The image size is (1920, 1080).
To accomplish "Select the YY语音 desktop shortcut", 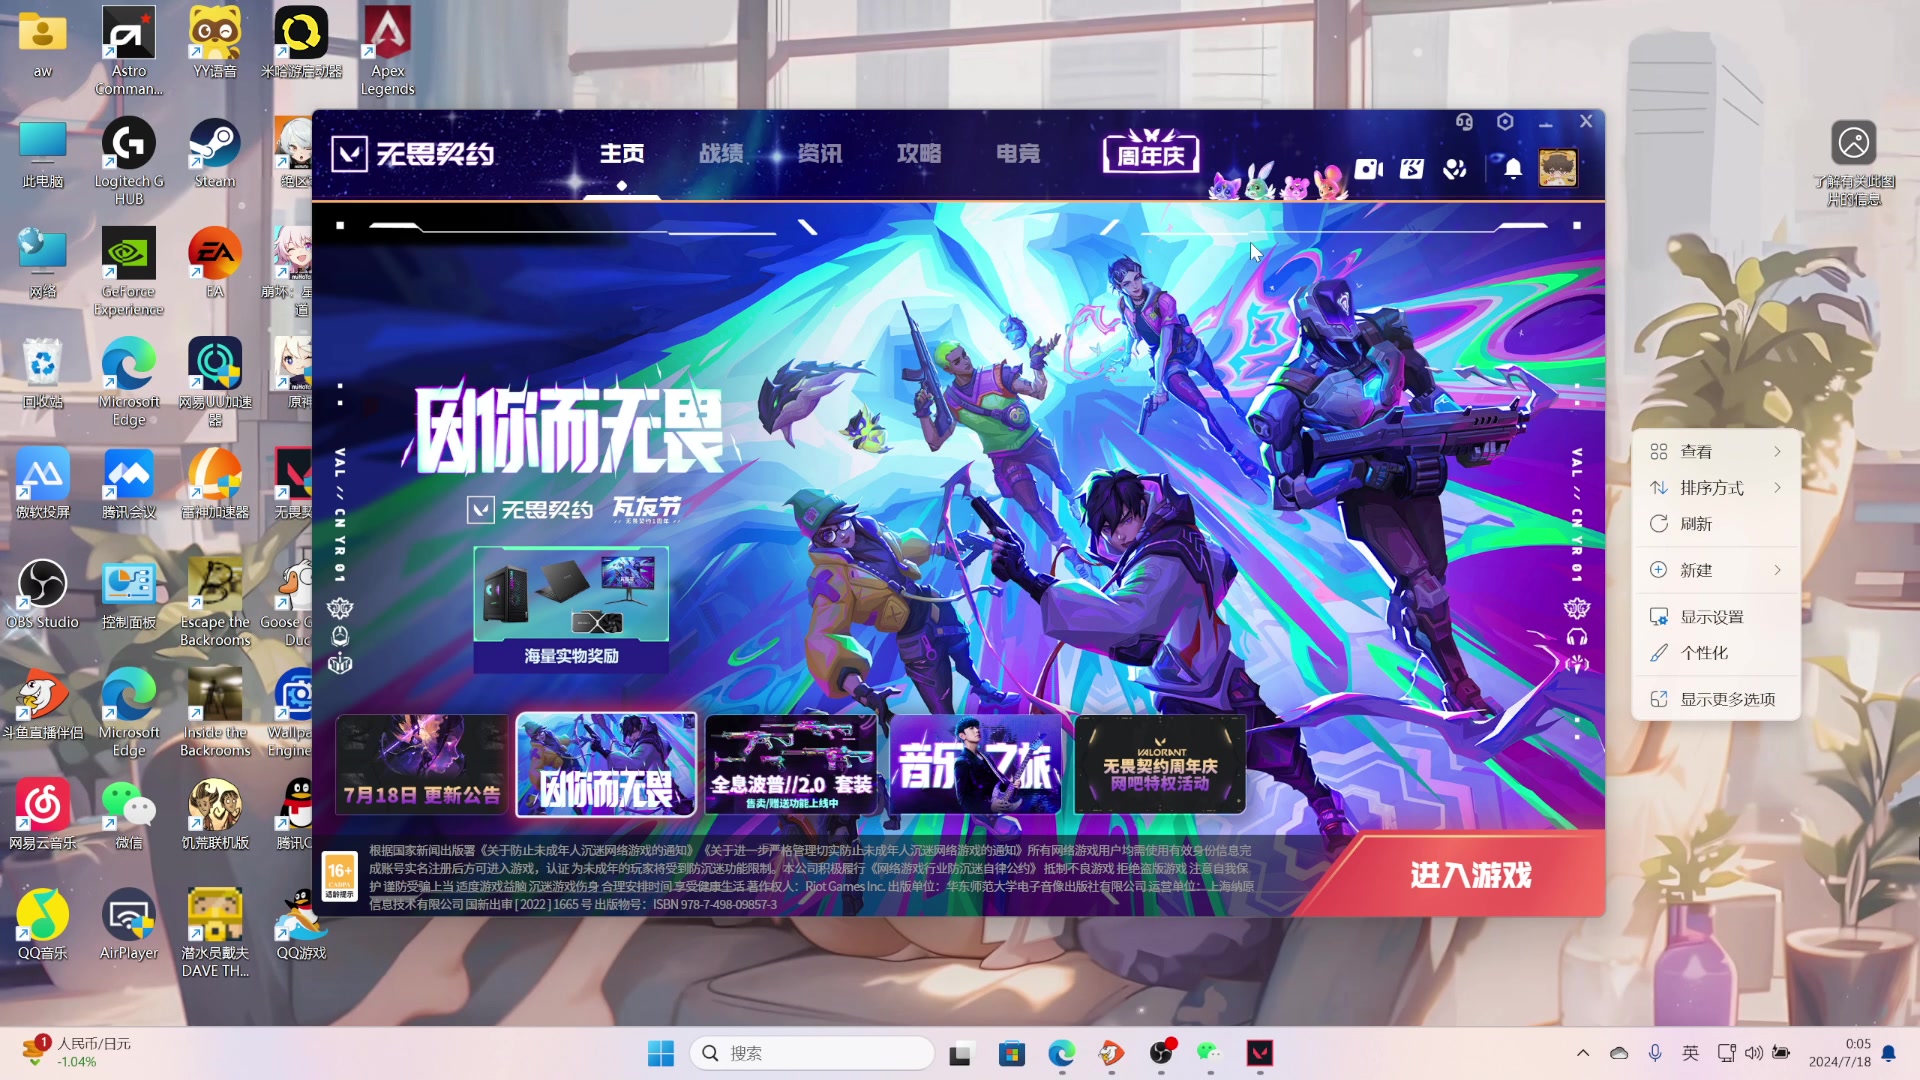I will [215, 43].
